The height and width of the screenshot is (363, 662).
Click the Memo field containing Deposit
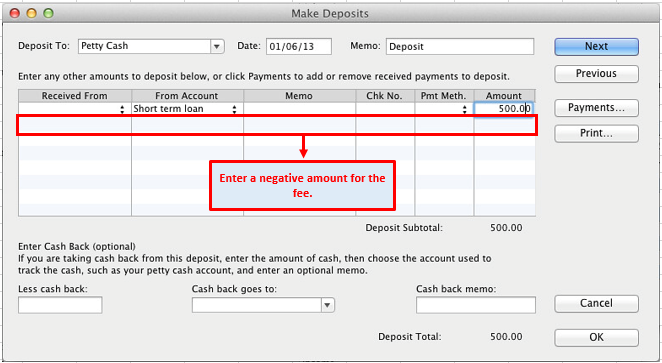[460, 46]
